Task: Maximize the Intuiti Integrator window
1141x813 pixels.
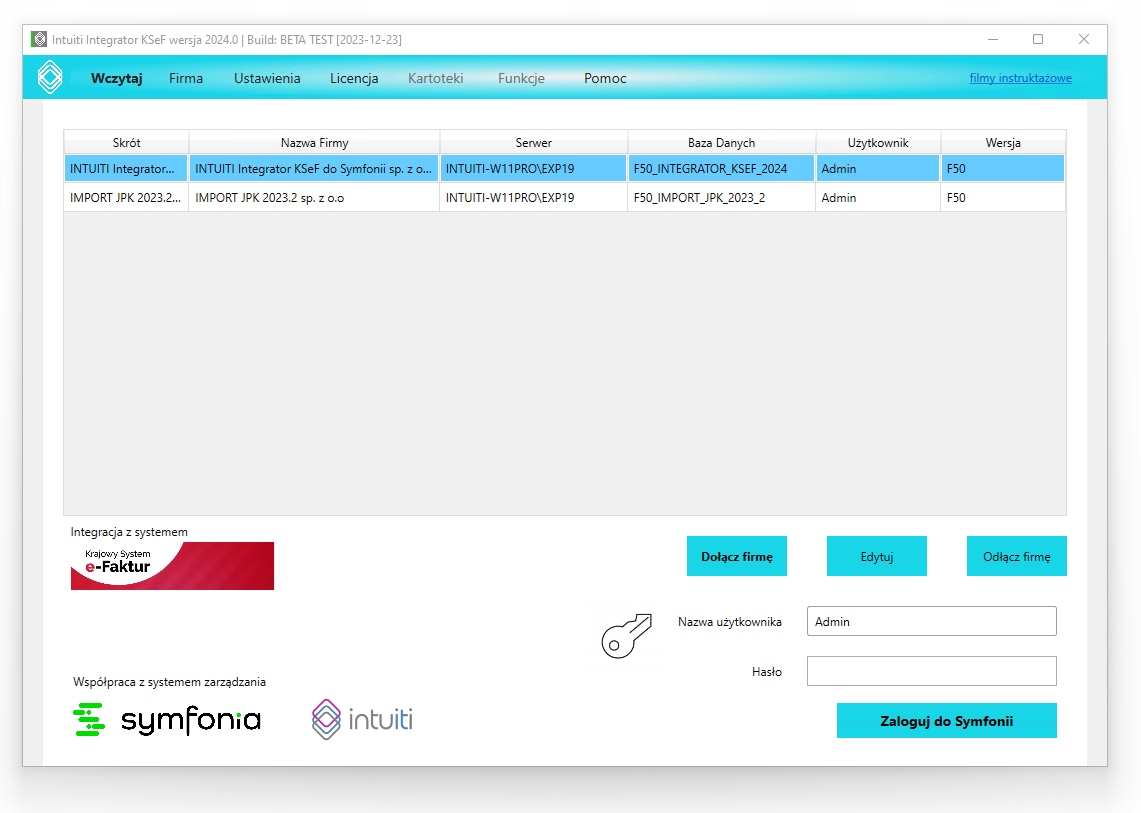Action: [x=1038, y=39]
